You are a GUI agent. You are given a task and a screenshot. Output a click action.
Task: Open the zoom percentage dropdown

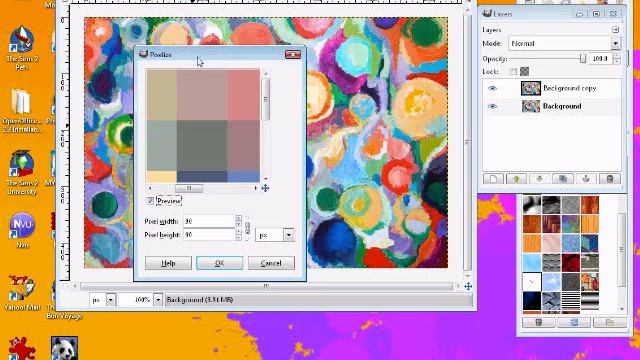pos(158,300)
